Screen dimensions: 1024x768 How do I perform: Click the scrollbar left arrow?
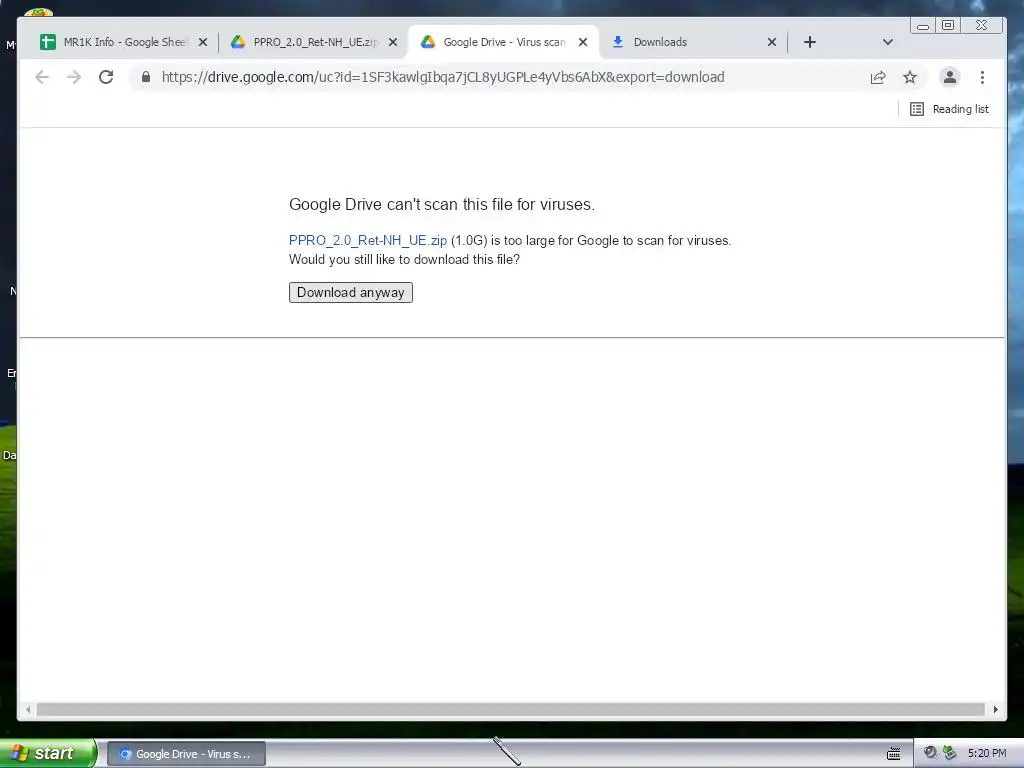pyautogui.click(x=28, y=709)
